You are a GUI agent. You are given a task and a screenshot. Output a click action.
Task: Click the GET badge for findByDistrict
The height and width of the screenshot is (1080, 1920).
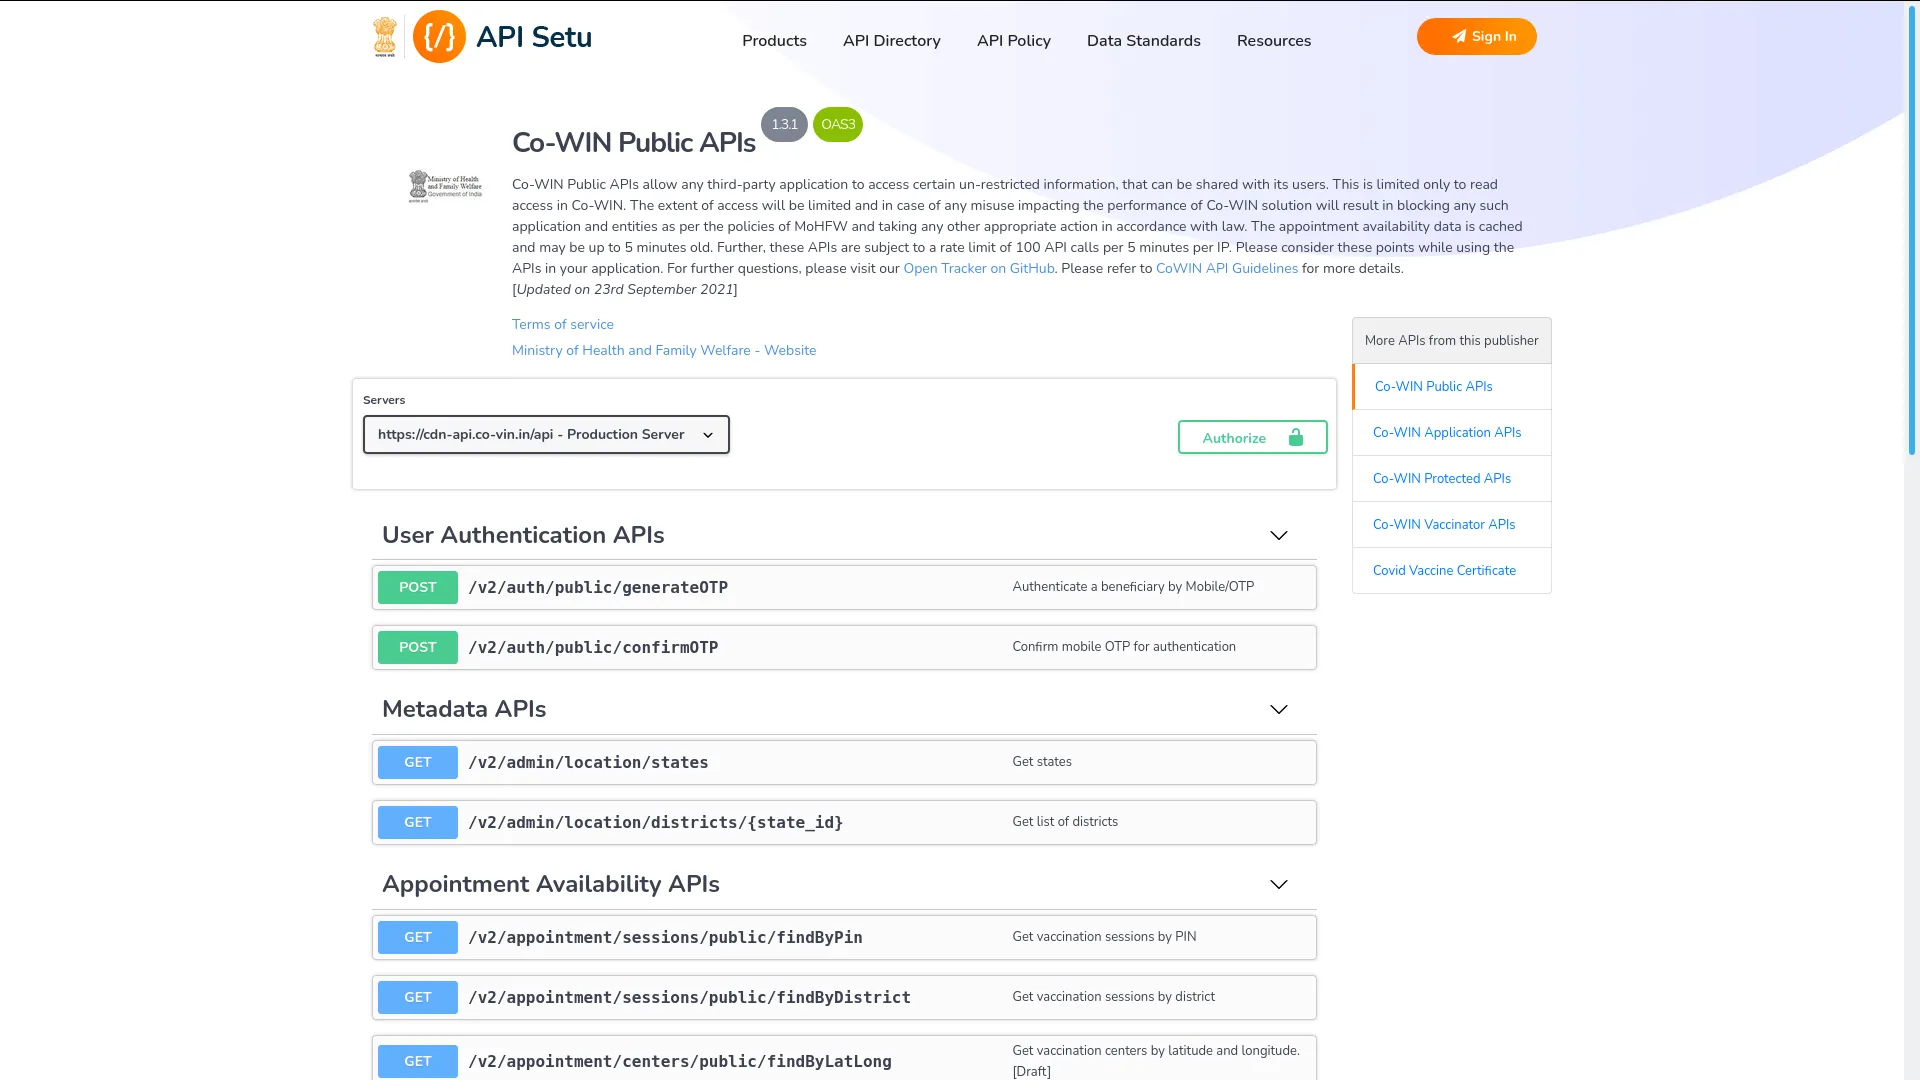[418, 998]
